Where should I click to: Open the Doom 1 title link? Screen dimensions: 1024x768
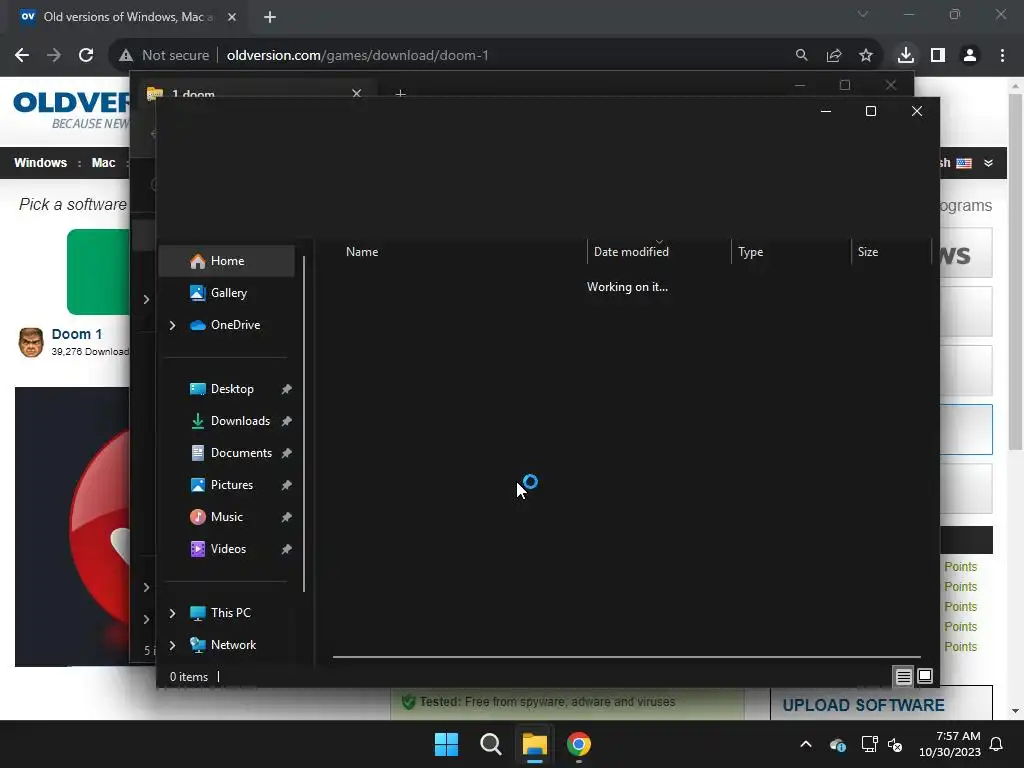(x=77, y=334)
